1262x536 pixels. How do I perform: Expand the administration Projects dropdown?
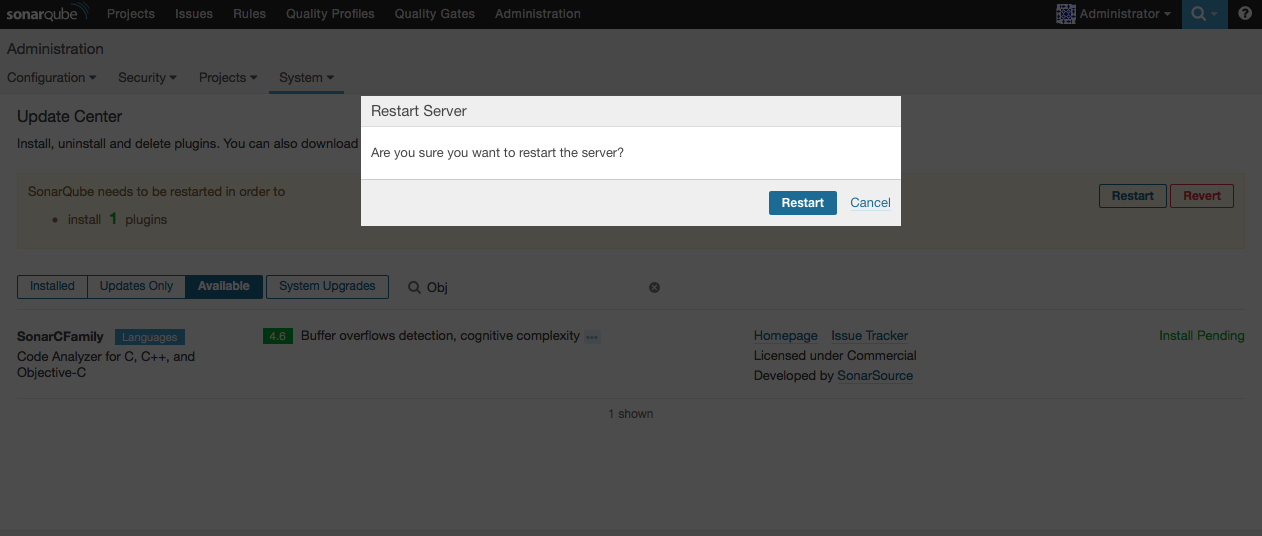pyautogui.click(x=228, y=77)
